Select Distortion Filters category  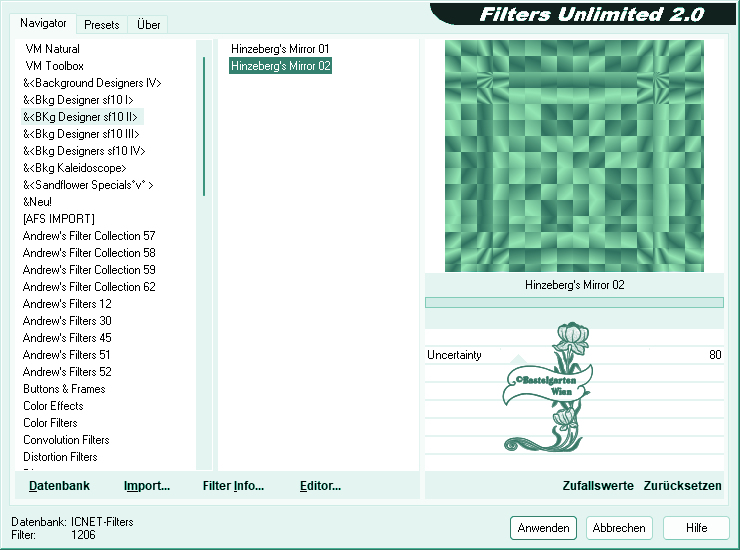click(x=60, y=457)
